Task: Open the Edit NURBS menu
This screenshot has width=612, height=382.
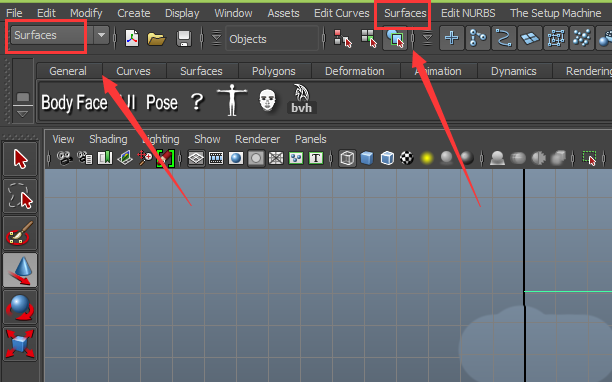Action: coord(468,13)
